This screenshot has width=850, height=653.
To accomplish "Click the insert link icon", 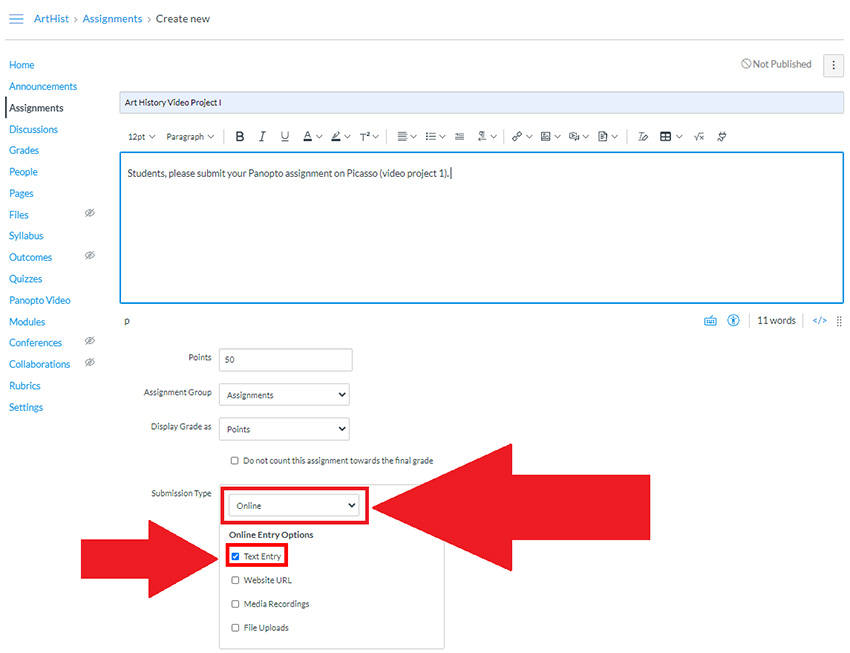I will [517, 137].
